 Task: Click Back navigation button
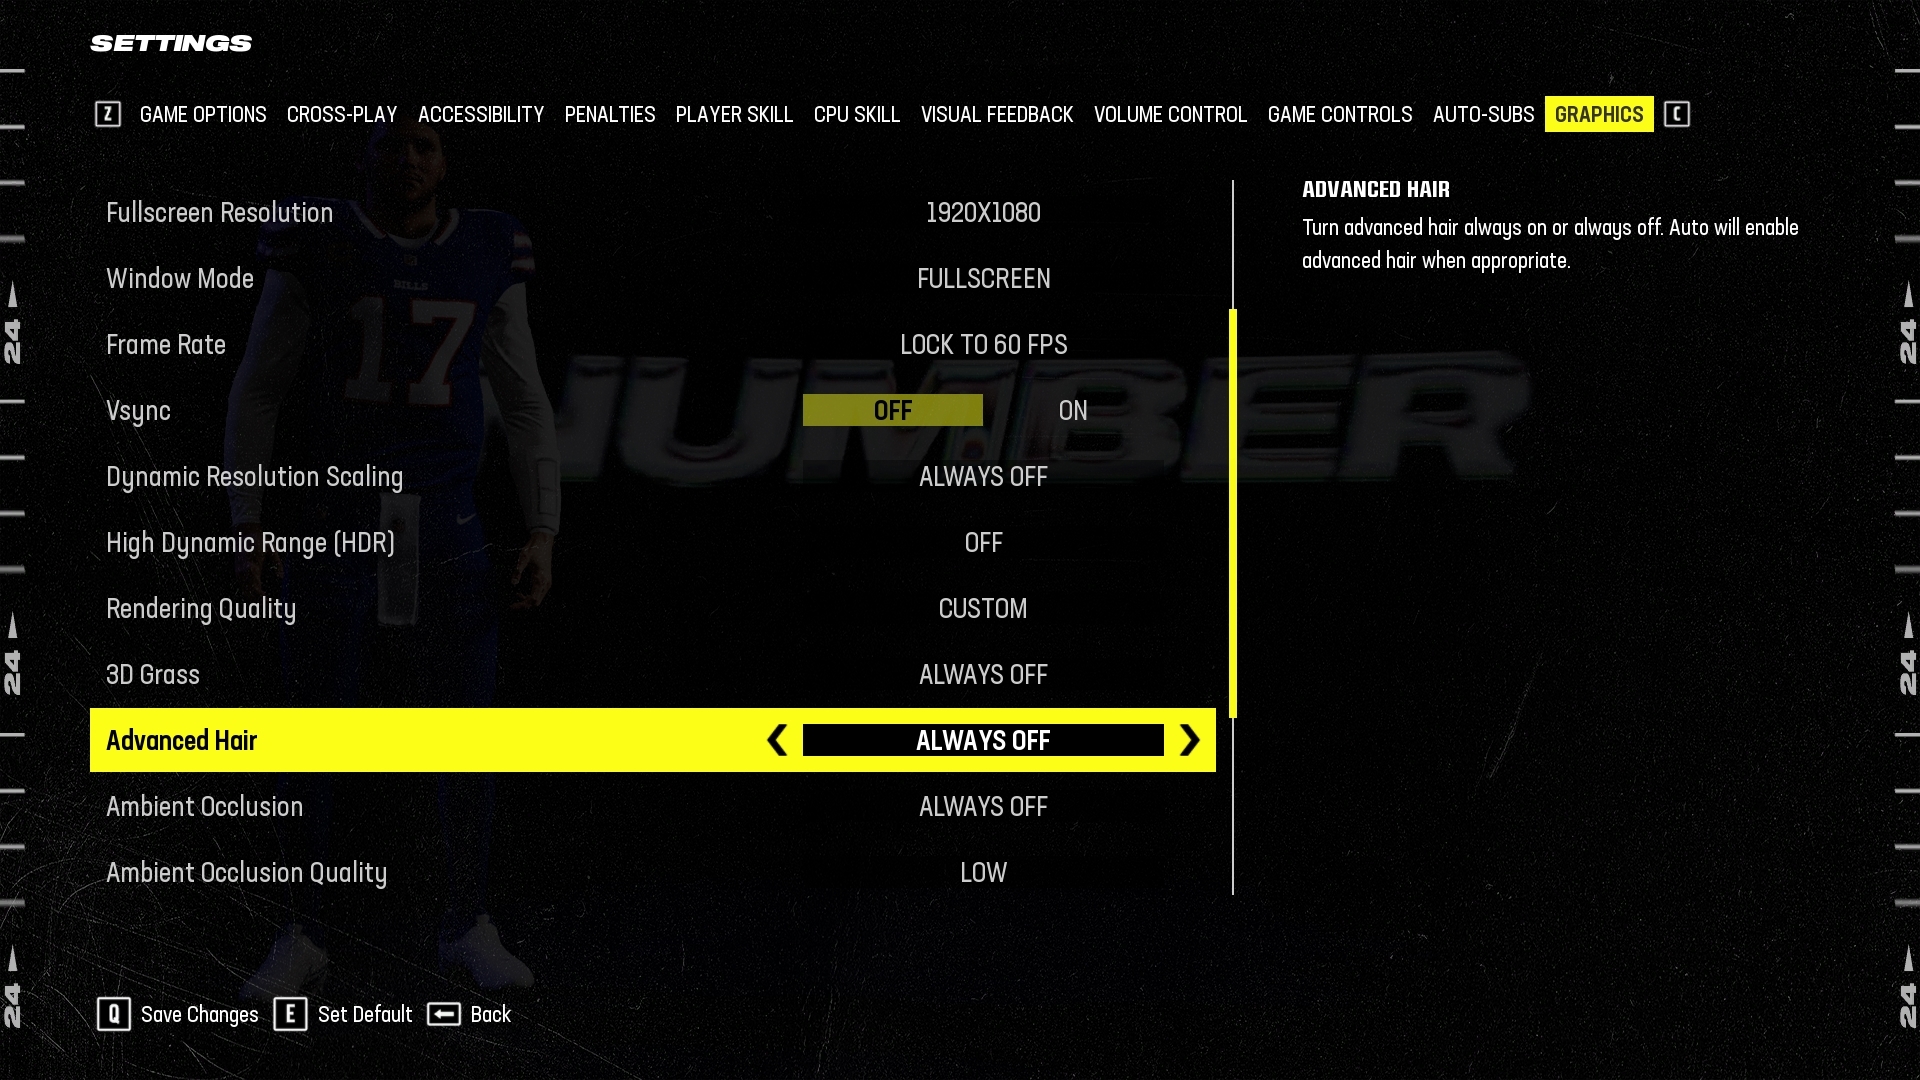tap(468, 1013)
